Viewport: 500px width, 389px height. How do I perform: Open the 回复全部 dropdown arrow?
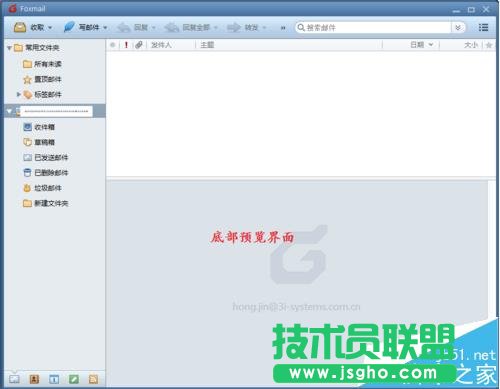(x=216, y=28)
